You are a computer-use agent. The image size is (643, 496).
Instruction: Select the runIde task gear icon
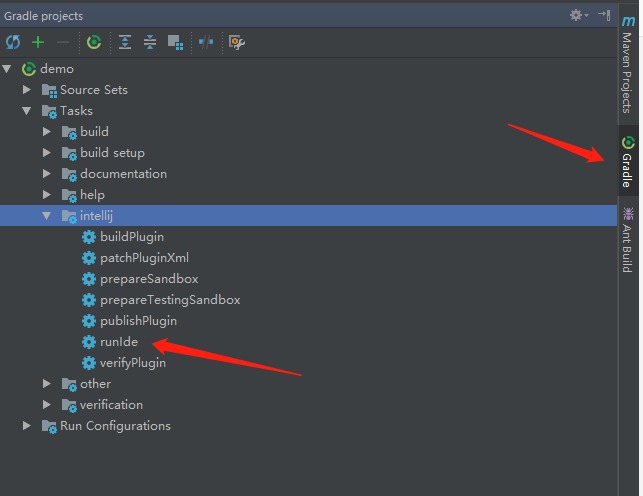[x=89, y=342]
